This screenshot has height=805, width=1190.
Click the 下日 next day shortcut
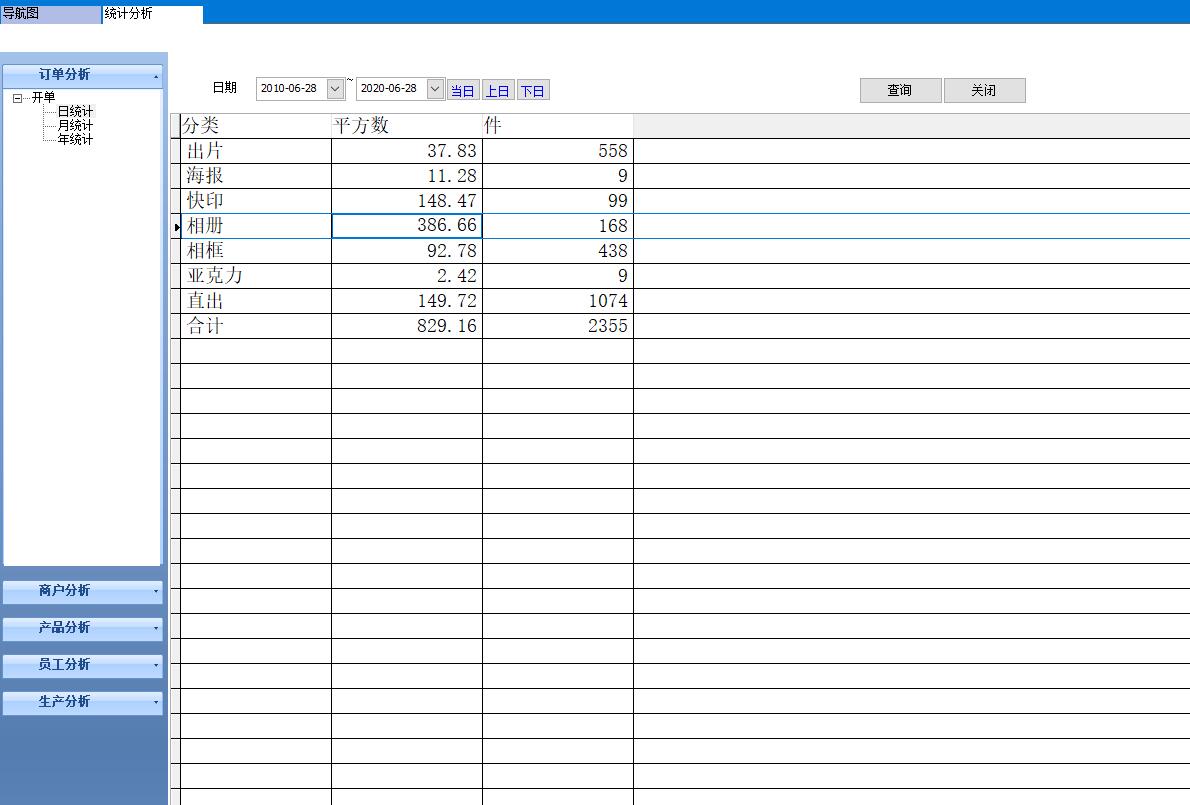533,91
